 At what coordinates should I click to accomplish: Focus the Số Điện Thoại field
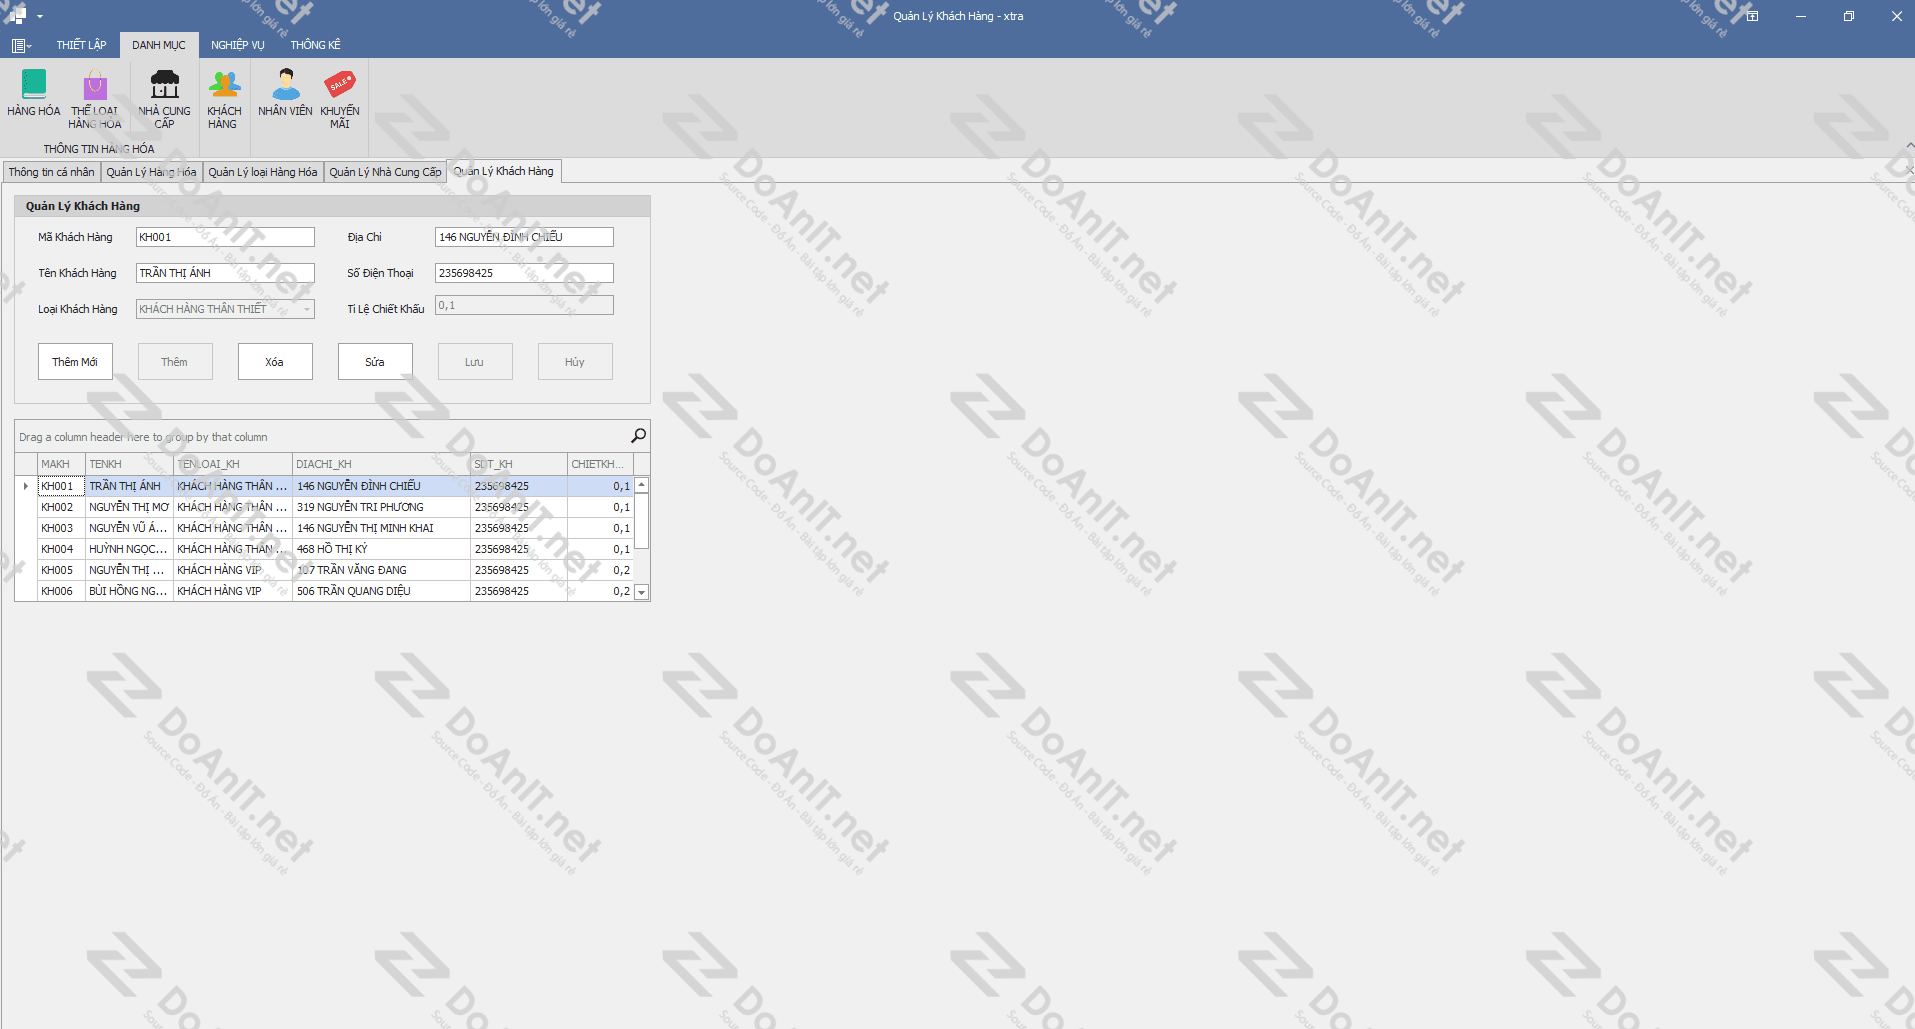(524, 273)
